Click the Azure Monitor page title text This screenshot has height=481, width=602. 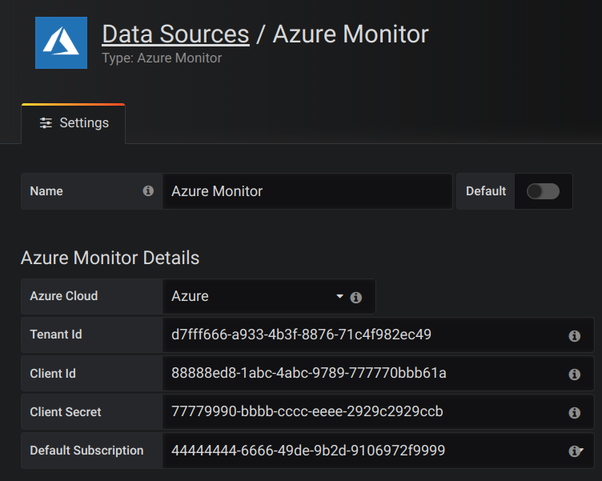coord(350,34)
